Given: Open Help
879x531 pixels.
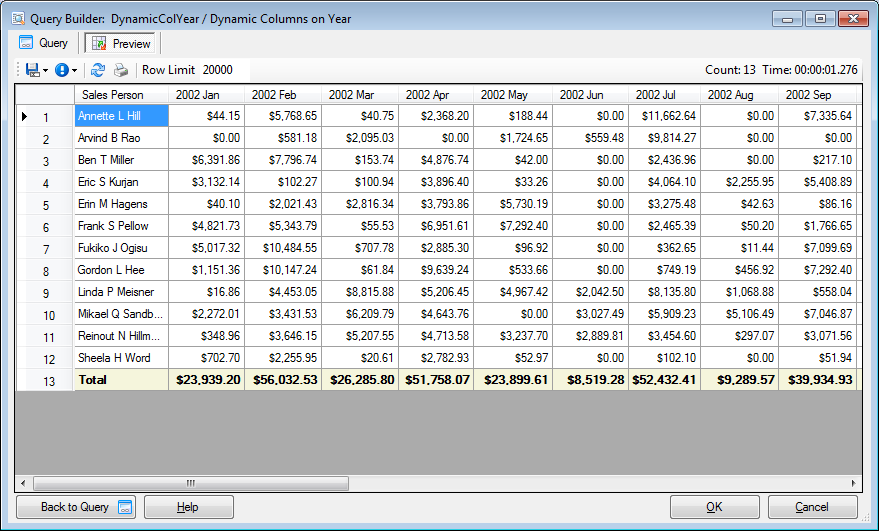Looking at the screenshot, I should tap(188, 507).
